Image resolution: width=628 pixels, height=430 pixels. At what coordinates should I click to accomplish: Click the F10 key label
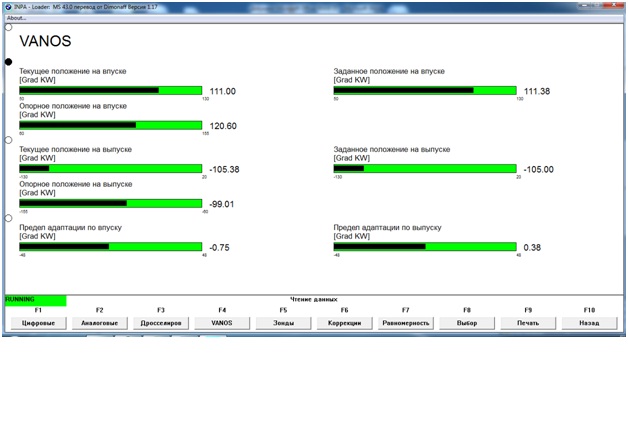pos(590,310)
